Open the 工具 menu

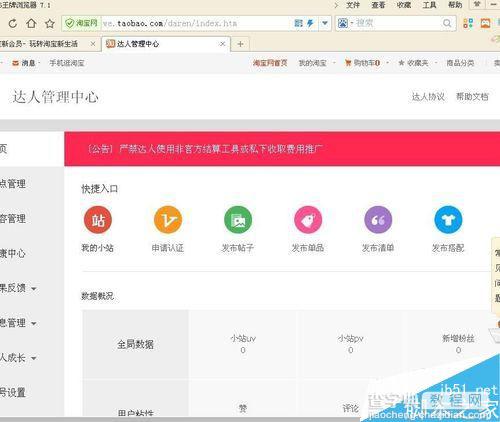[x=429, y=5]
